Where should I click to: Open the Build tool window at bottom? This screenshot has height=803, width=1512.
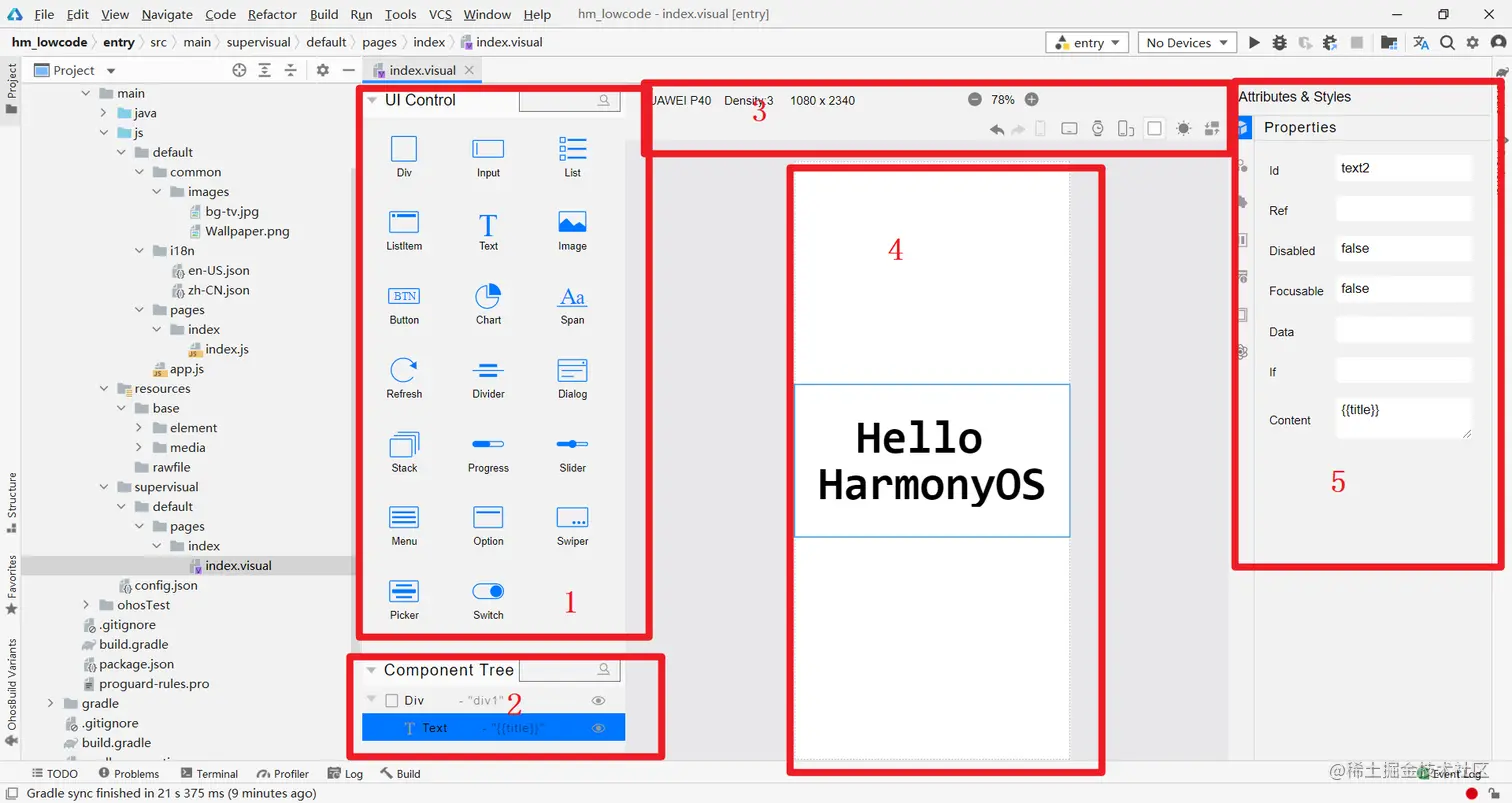tap(400, 774)
